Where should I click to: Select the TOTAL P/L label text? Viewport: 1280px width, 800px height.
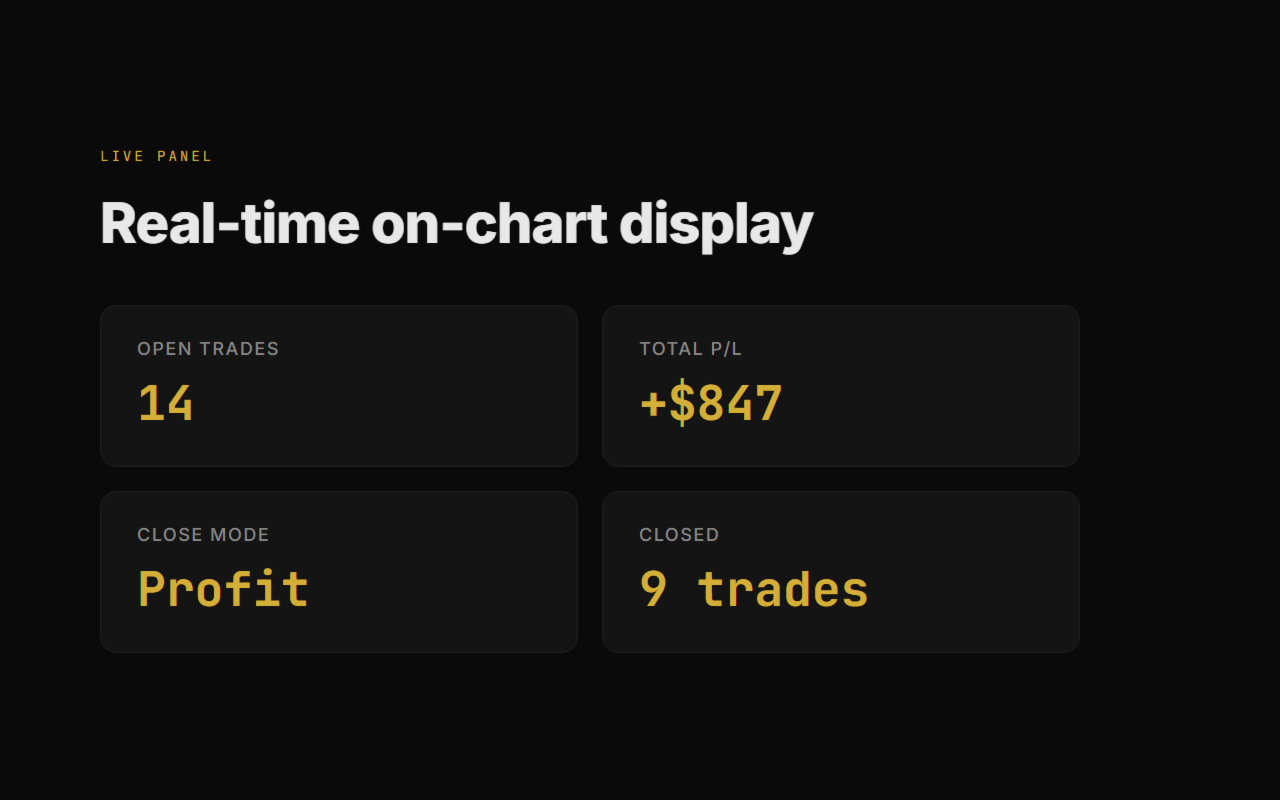point(690,349)
